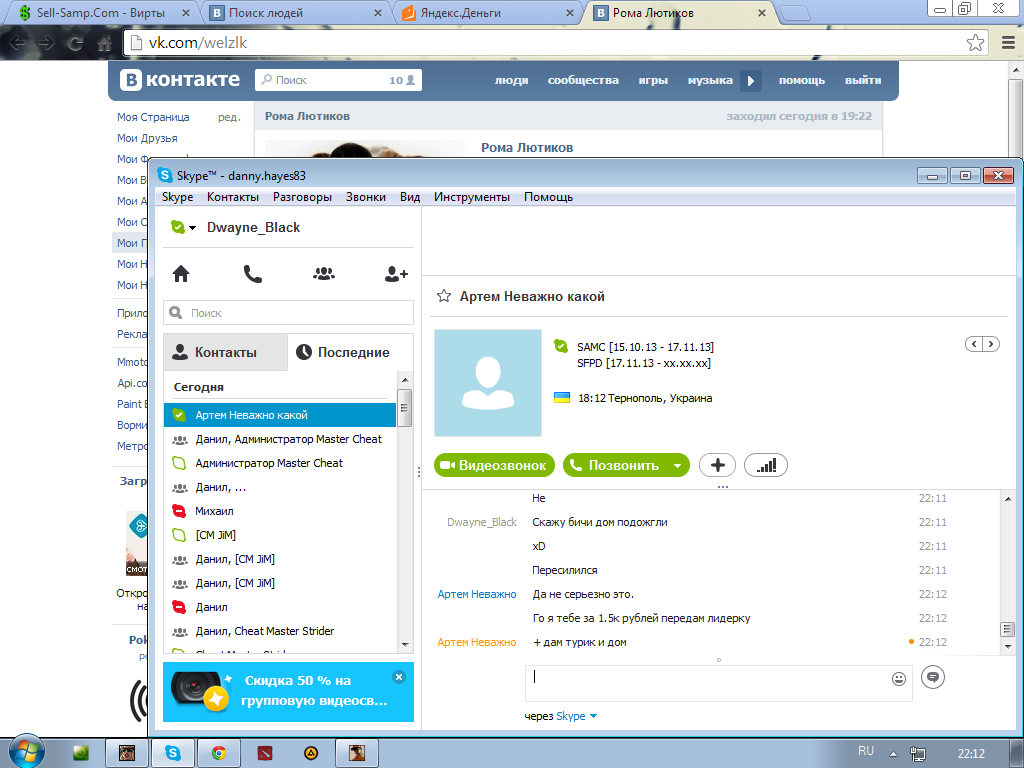The image size is (1024, 768).
Task: Open the через Skype sending method dropdown
Action: [576, 716]
